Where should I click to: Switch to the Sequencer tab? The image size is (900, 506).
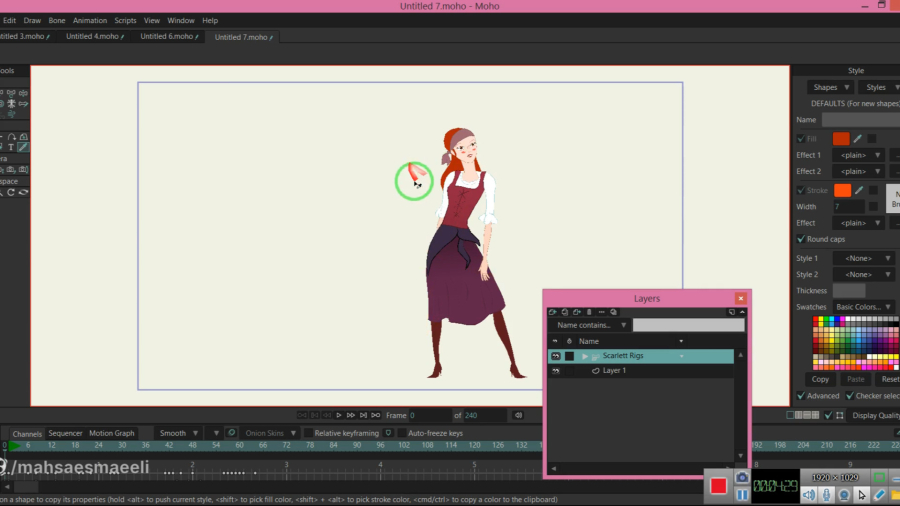65,433
